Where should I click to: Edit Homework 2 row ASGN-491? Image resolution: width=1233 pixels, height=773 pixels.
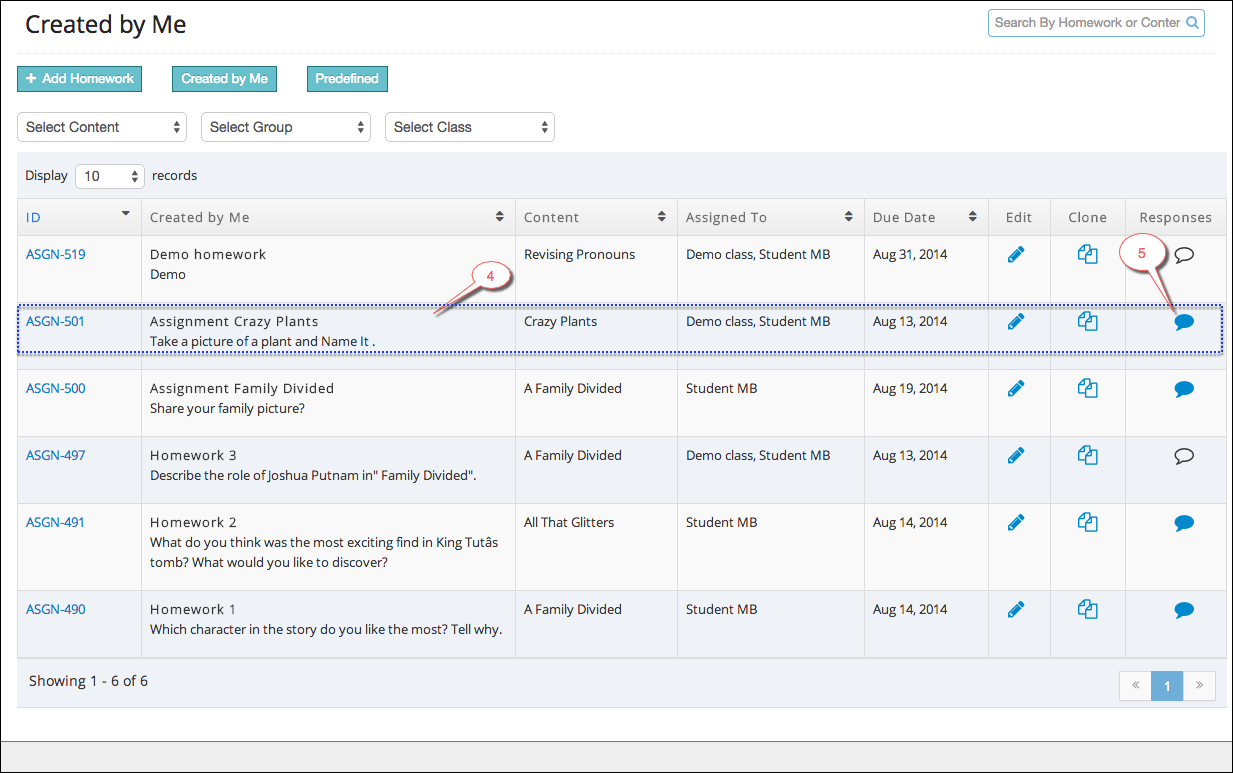point(1016,522)
